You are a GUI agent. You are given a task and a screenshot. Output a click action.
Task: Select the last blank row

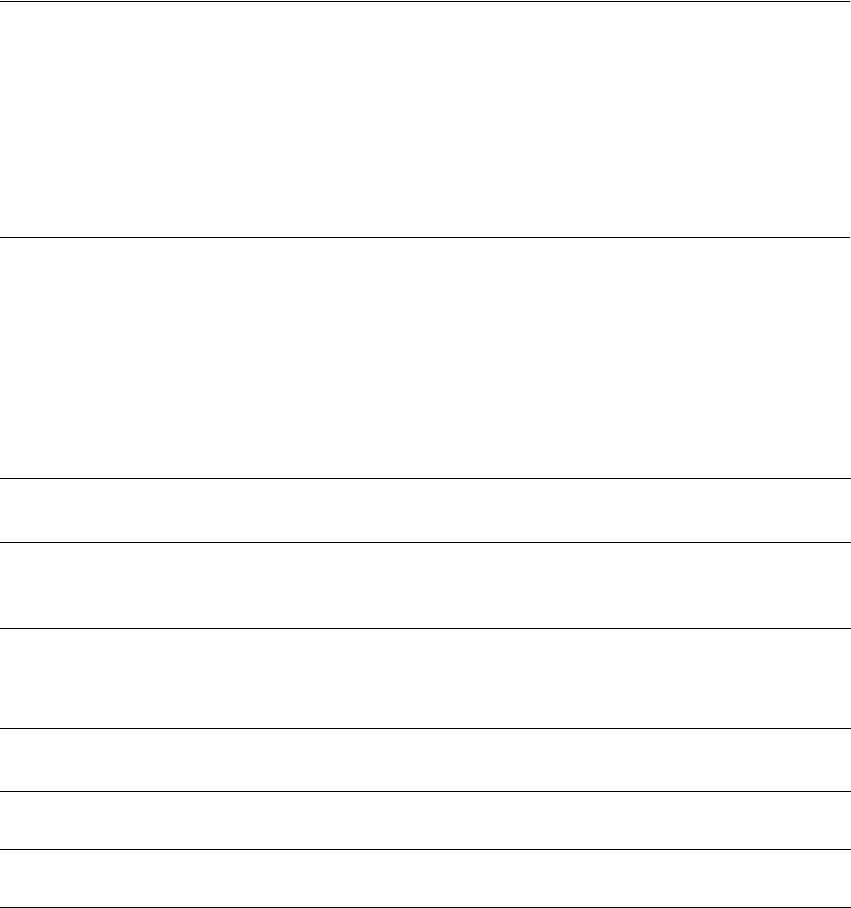(425, 878)
